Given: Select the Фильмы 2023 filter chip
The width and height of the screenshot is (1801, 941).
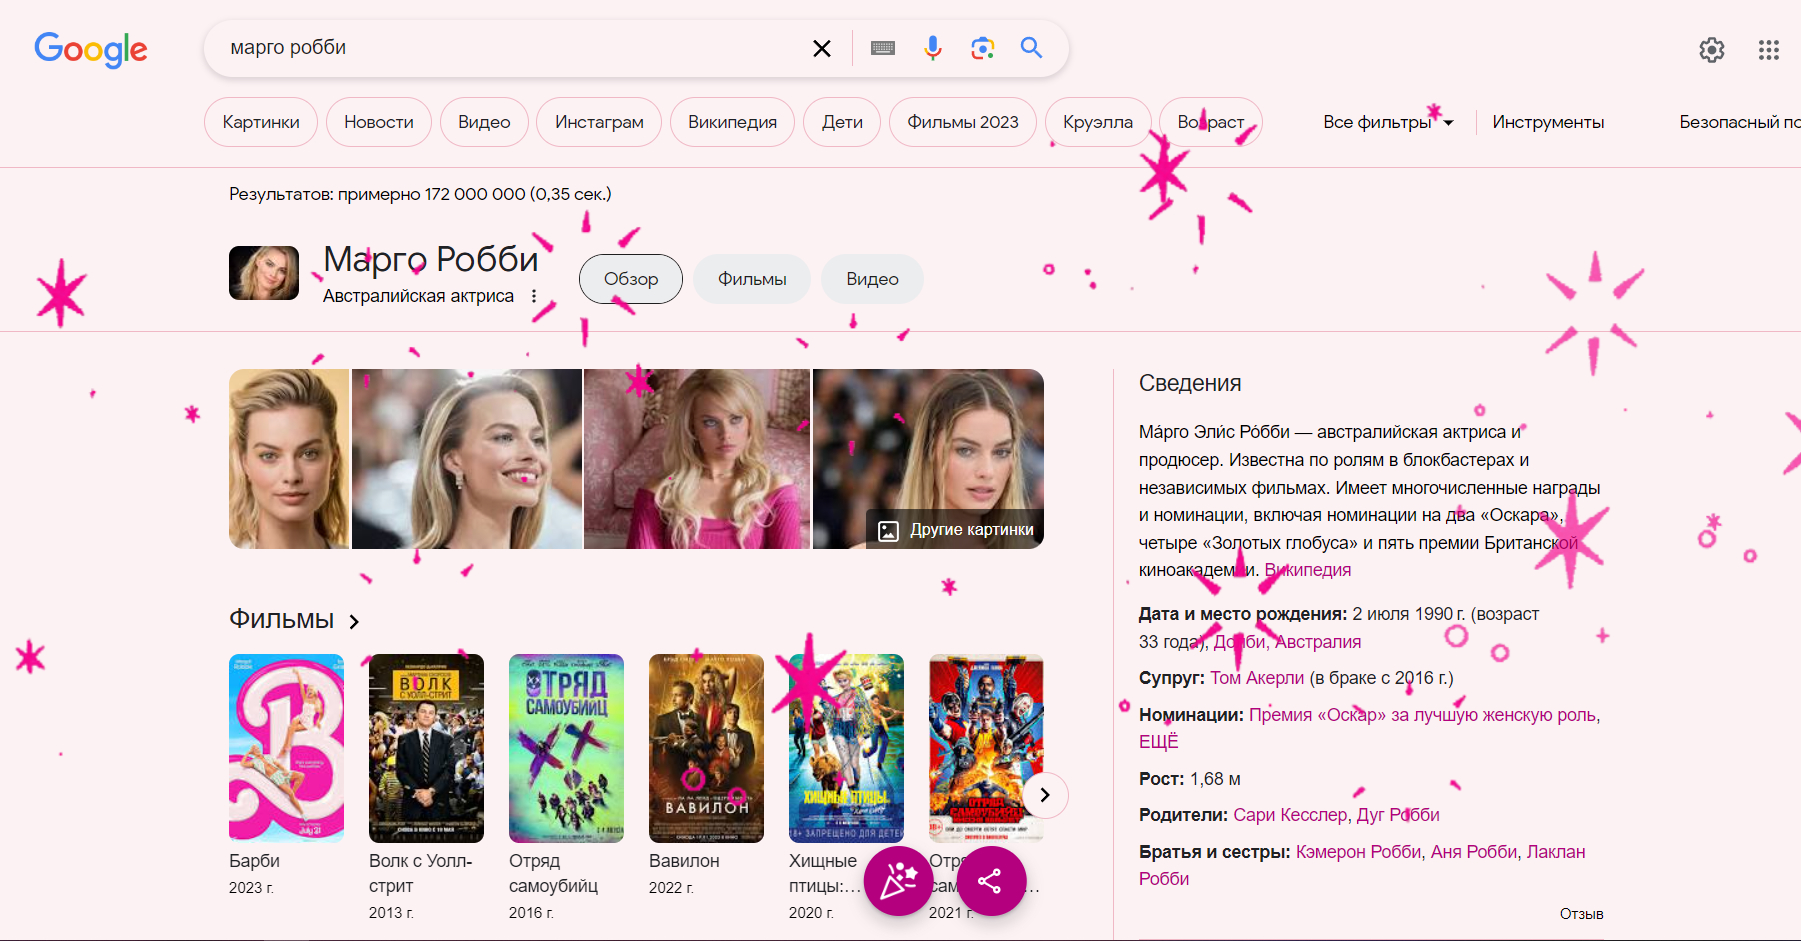Looking at the screenshot, I should click(961, 121).
